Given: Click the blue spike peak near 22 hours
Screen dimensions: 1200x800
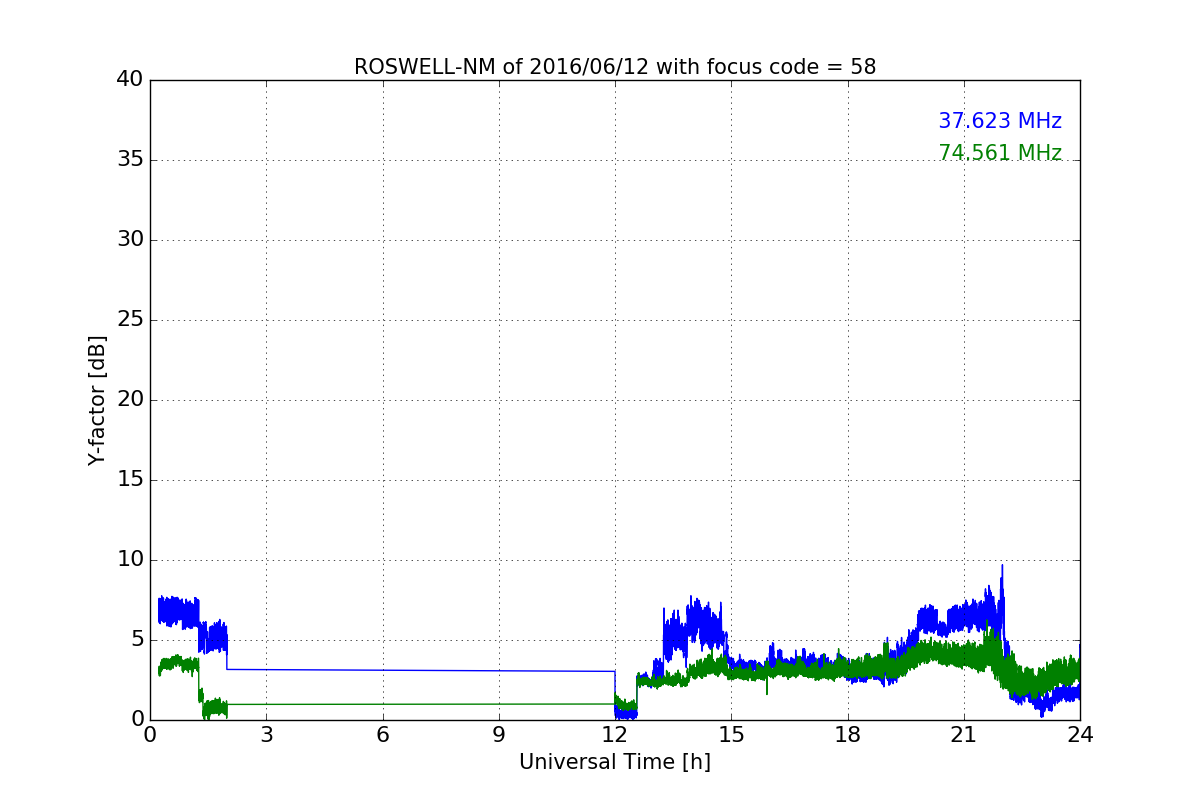Looking at the screenshot, I should click(1002, 567).
